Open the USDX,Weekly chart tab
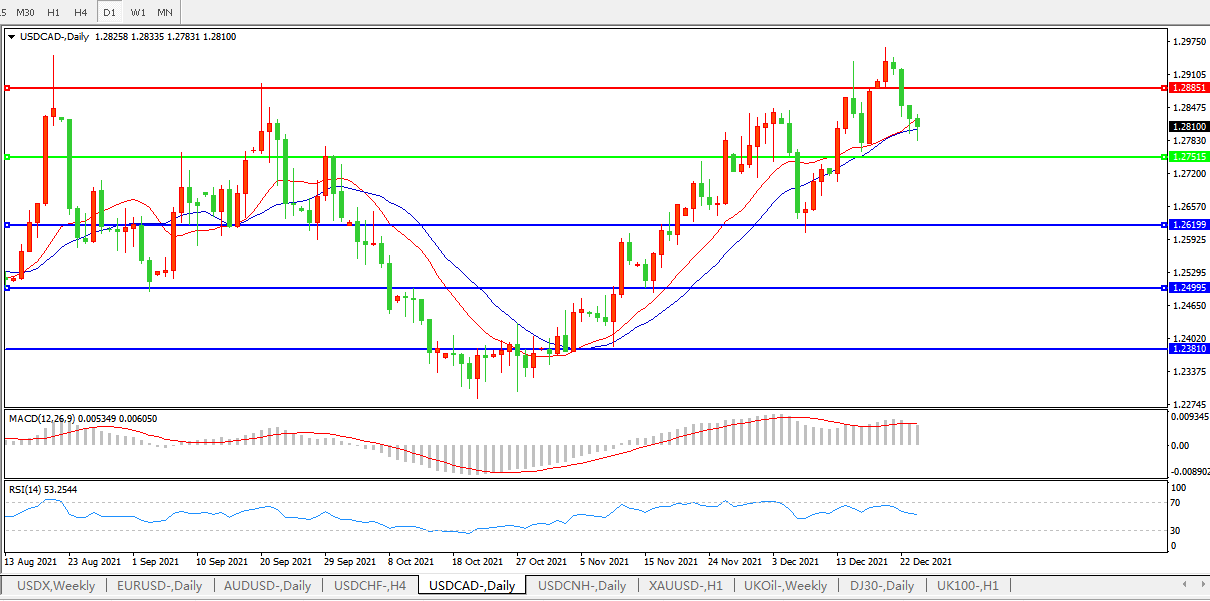The height and width of the screenshot is (601, 1210). [56, 586]
